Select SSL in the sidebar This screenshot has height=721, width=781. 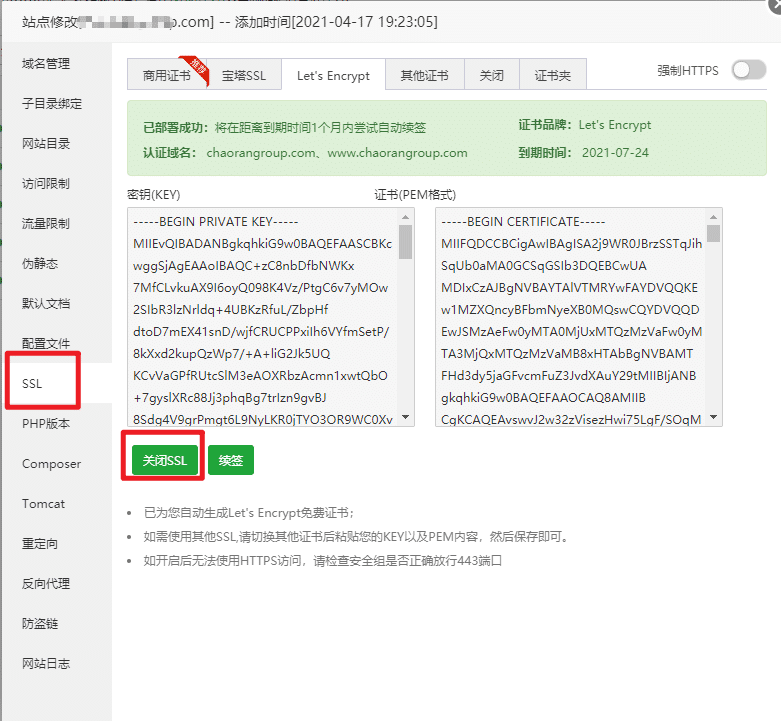(32, 383)
